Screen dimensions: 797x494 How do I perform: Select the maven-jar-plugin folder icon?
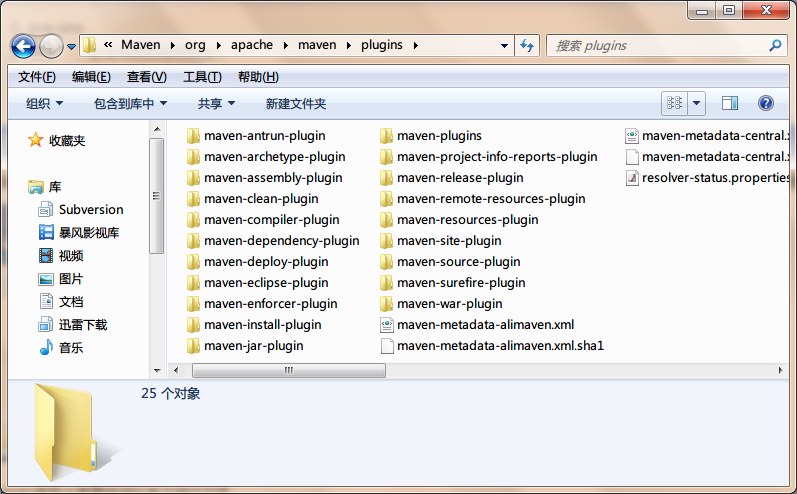(193, 346)
